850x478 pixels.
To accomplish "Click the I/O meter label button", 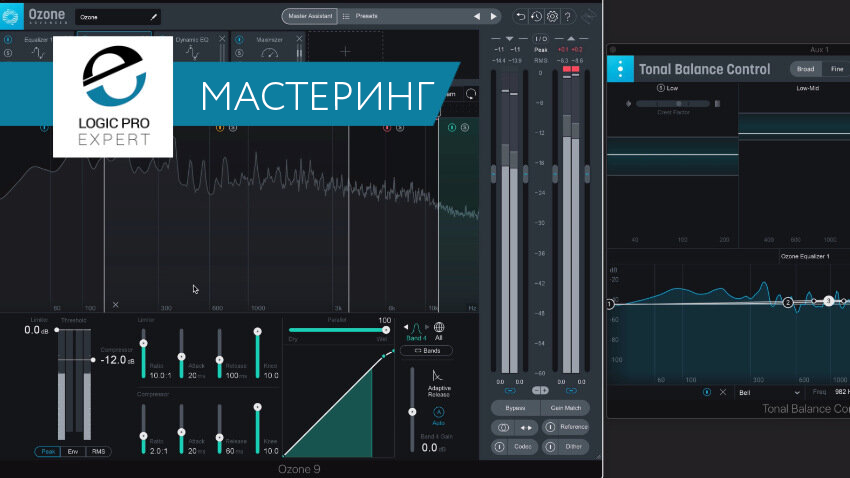I will pyautogui.click(x=541, y=39).
